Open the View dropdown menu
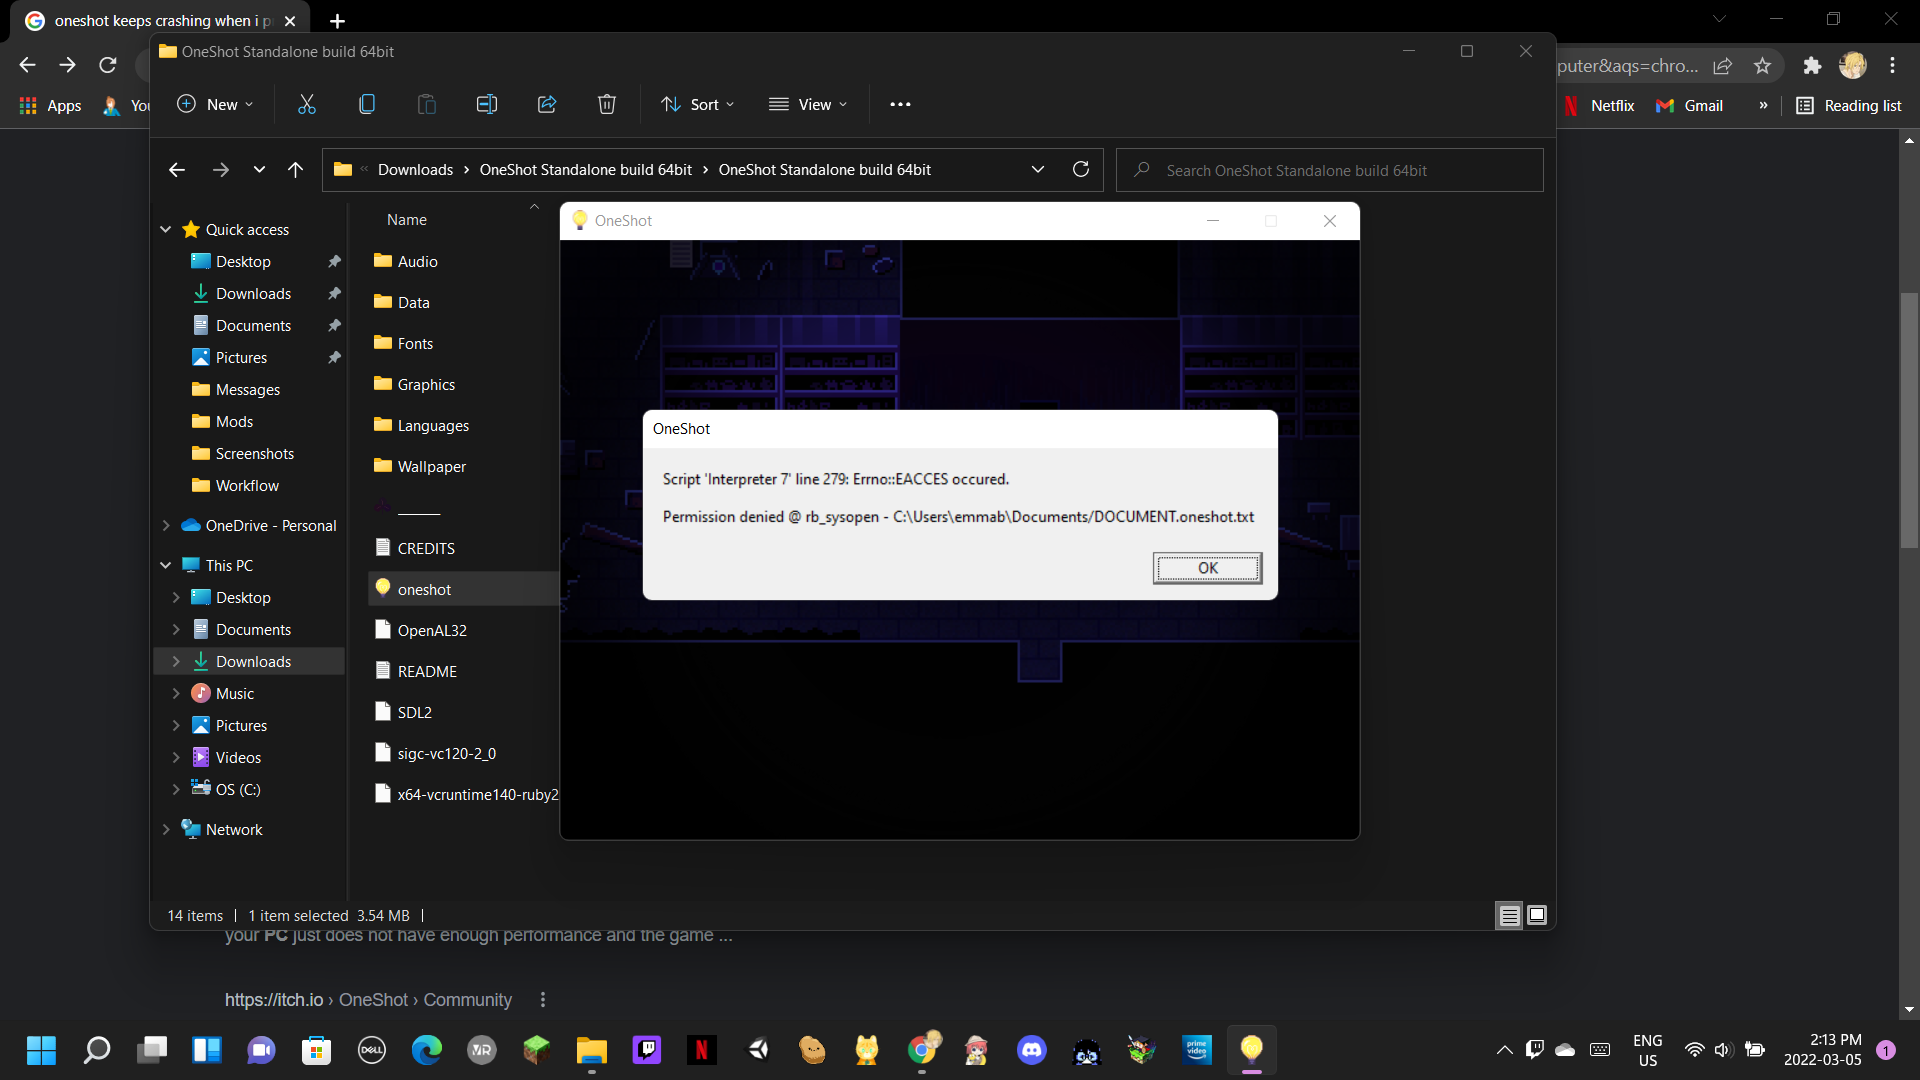1920x1080 pixels. tap(808, 104)
